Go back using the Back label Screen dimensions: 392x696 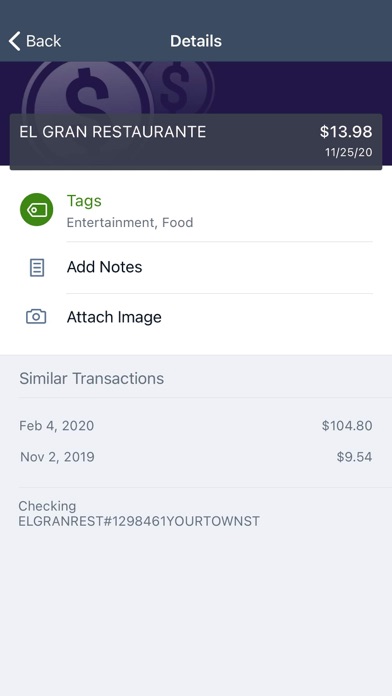(43, 41)
